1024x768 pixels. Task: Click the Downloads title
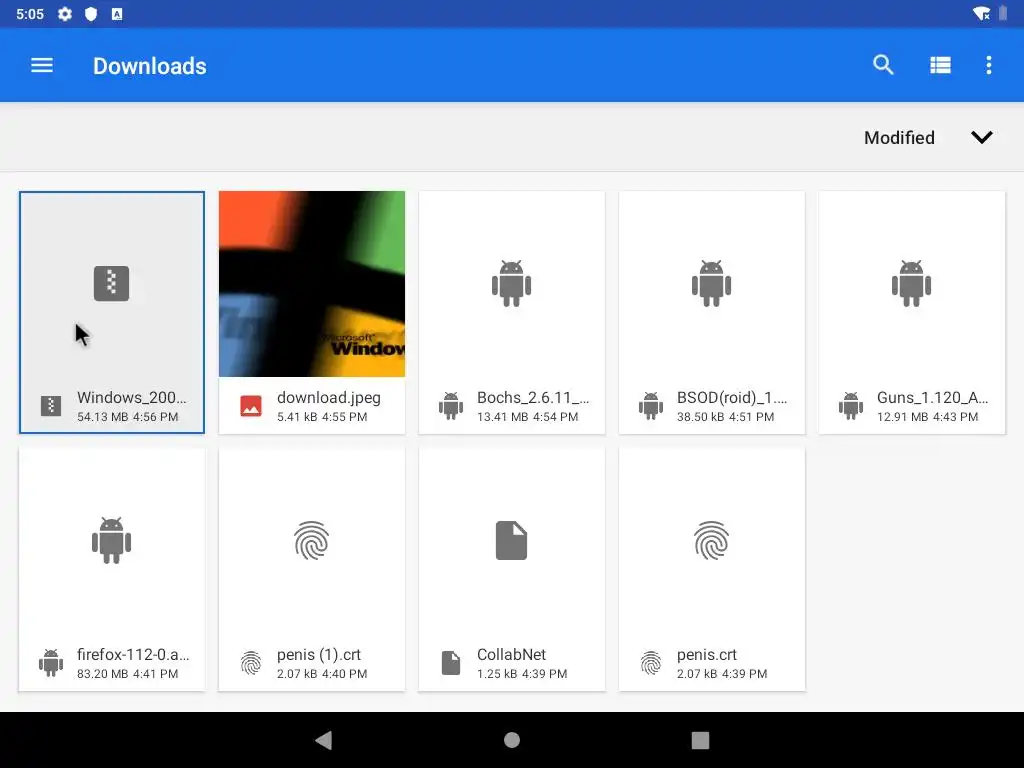tap(150, 66)
